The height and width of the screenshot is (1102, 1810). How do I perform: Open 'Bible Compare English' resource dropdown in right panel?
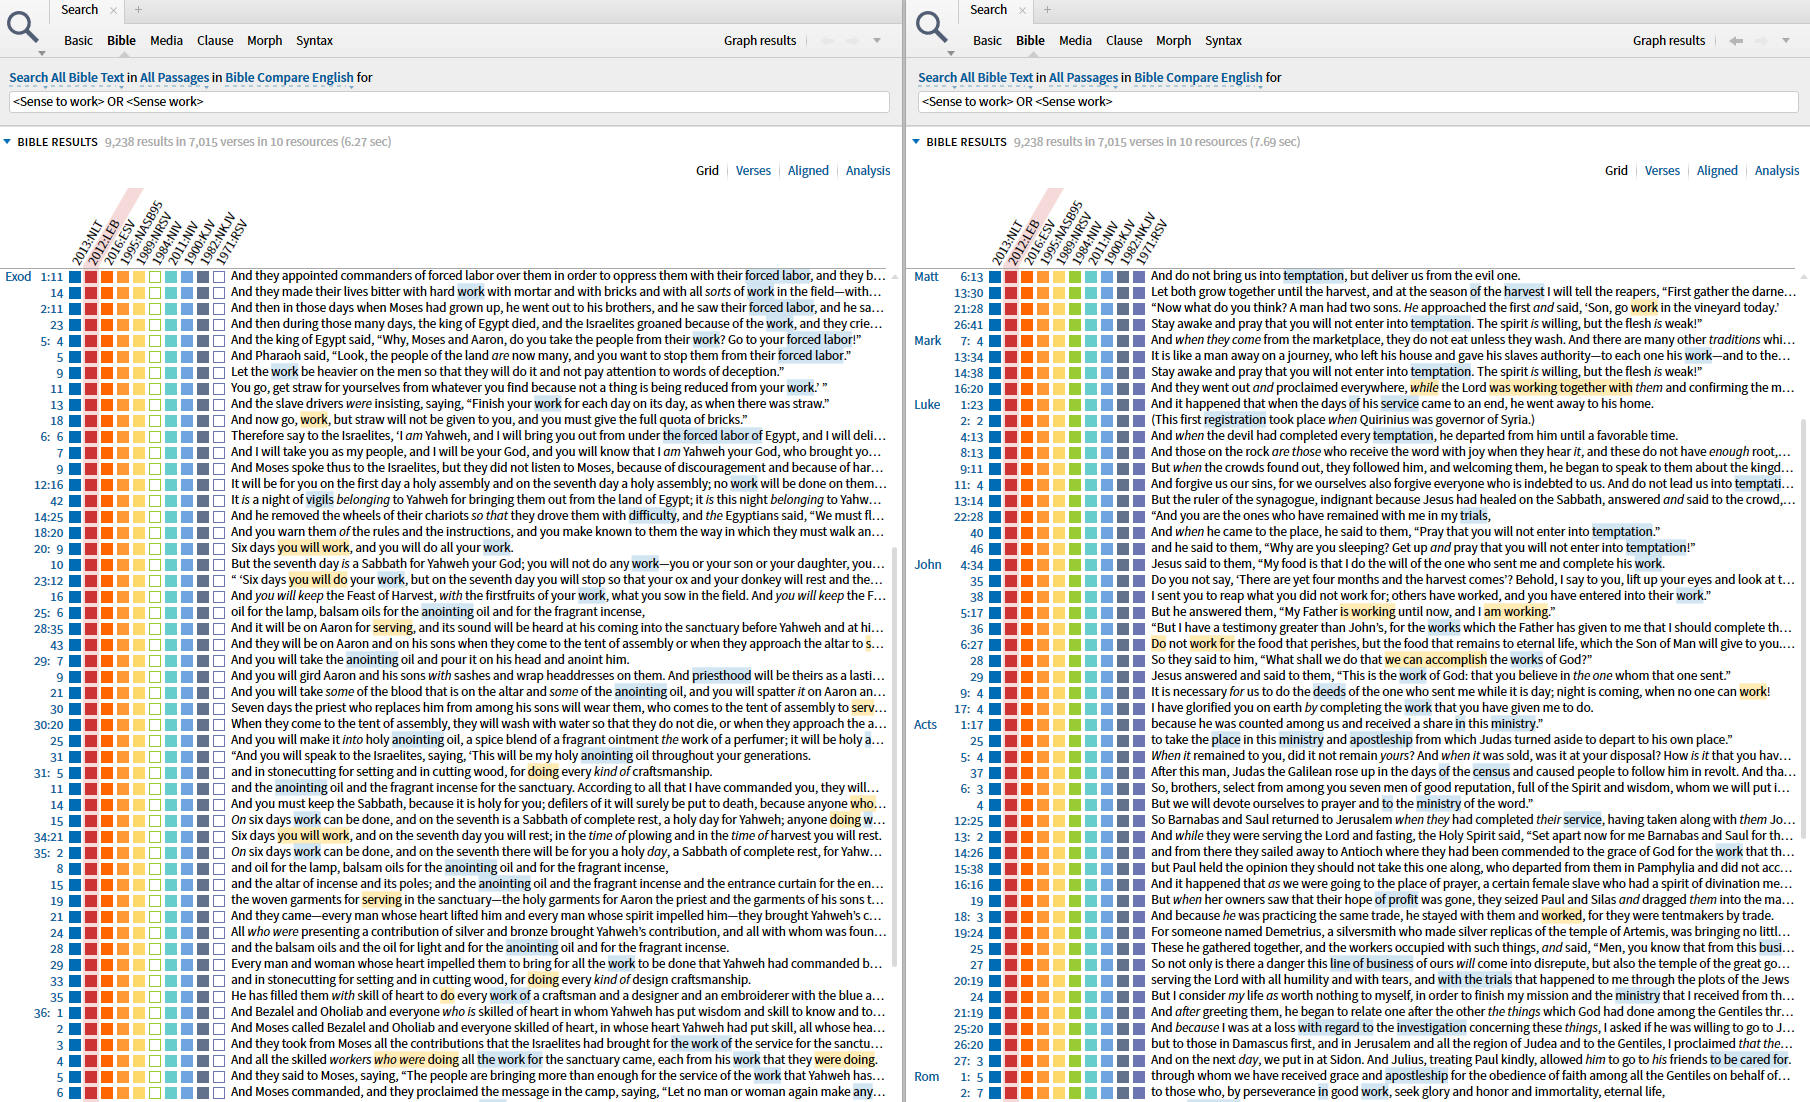[x=1198, y=77]
